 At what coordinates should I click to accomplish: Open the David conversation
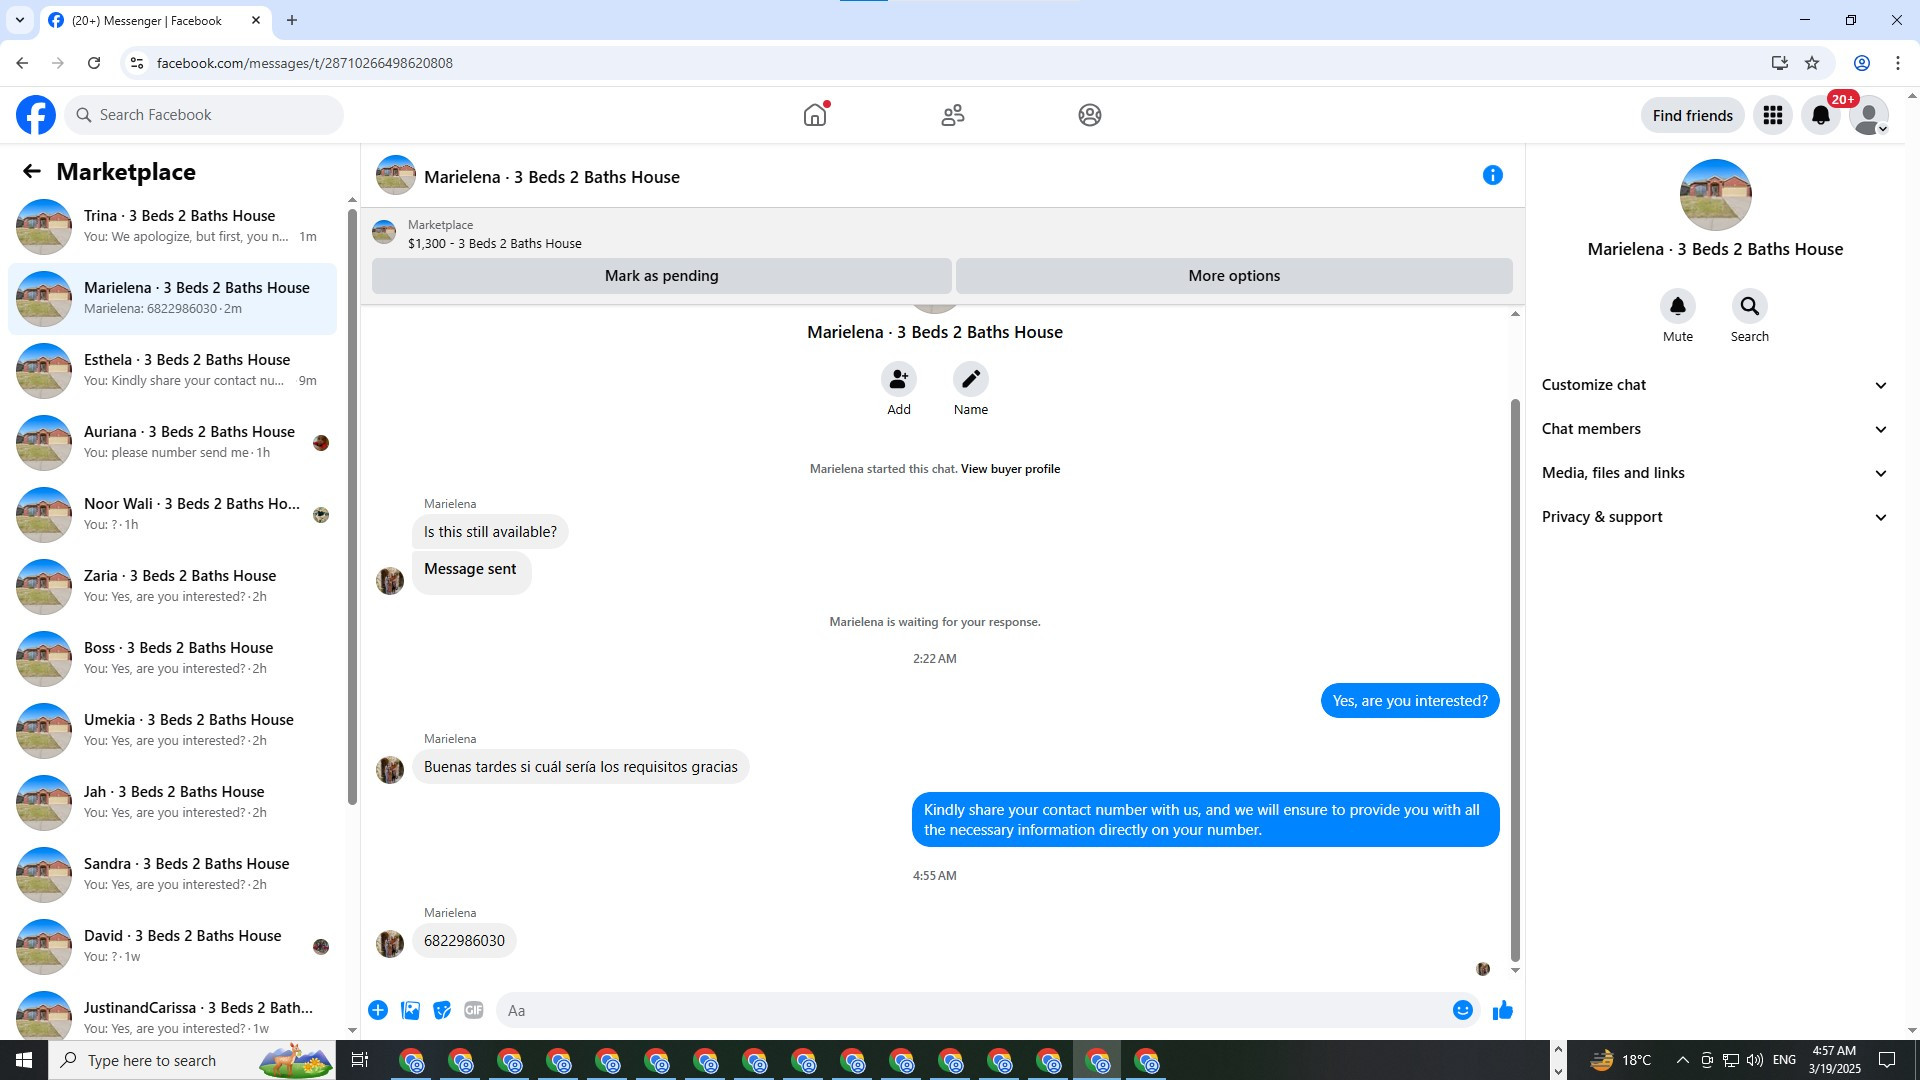click(173, 947)
